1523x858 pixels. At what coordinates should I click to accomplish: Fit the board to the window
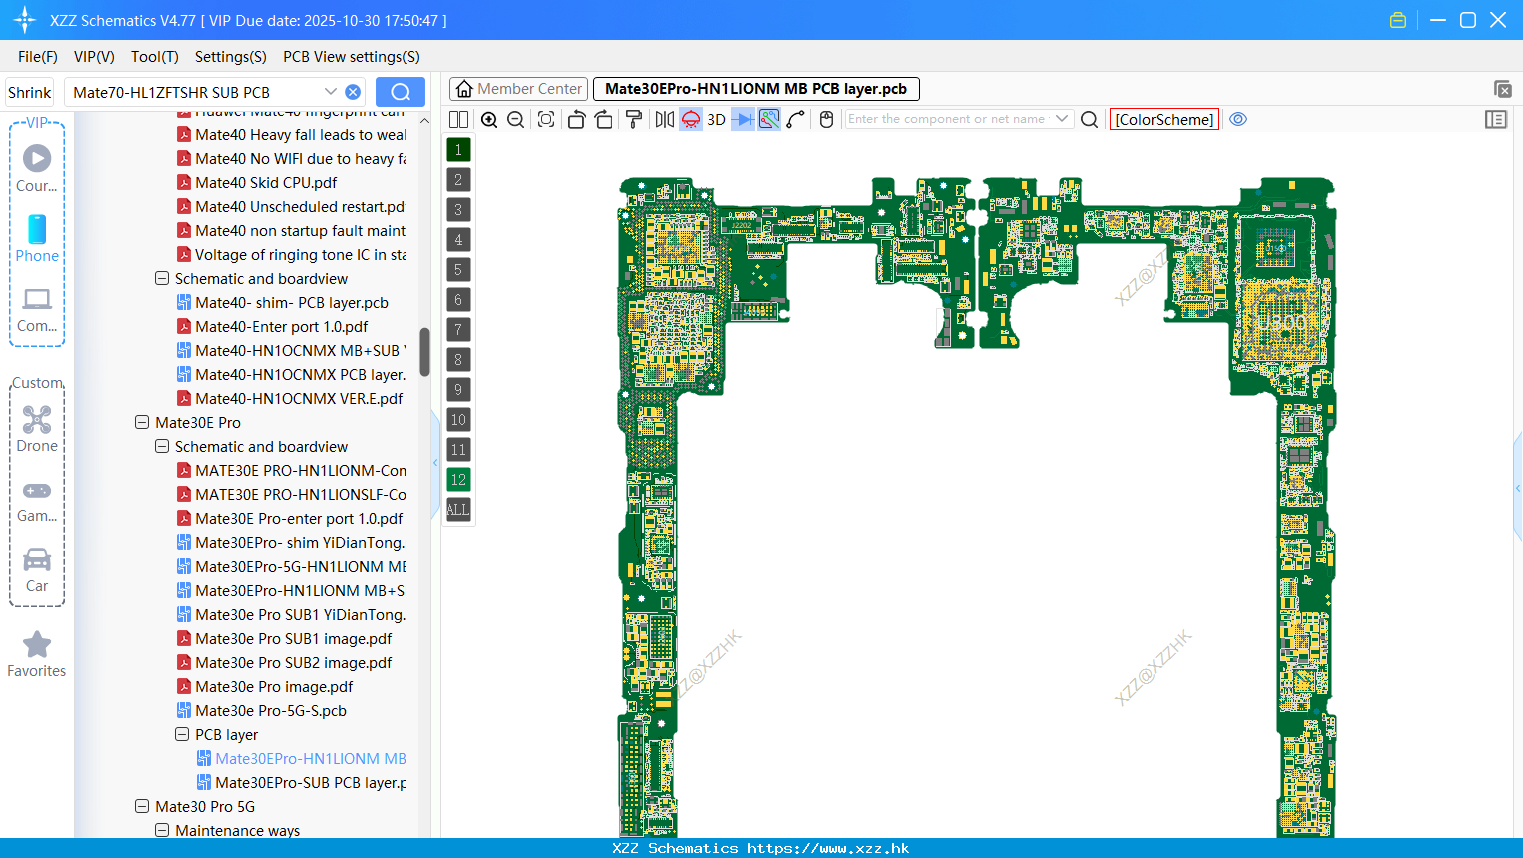pyautogui.click(x=546, y=119)
